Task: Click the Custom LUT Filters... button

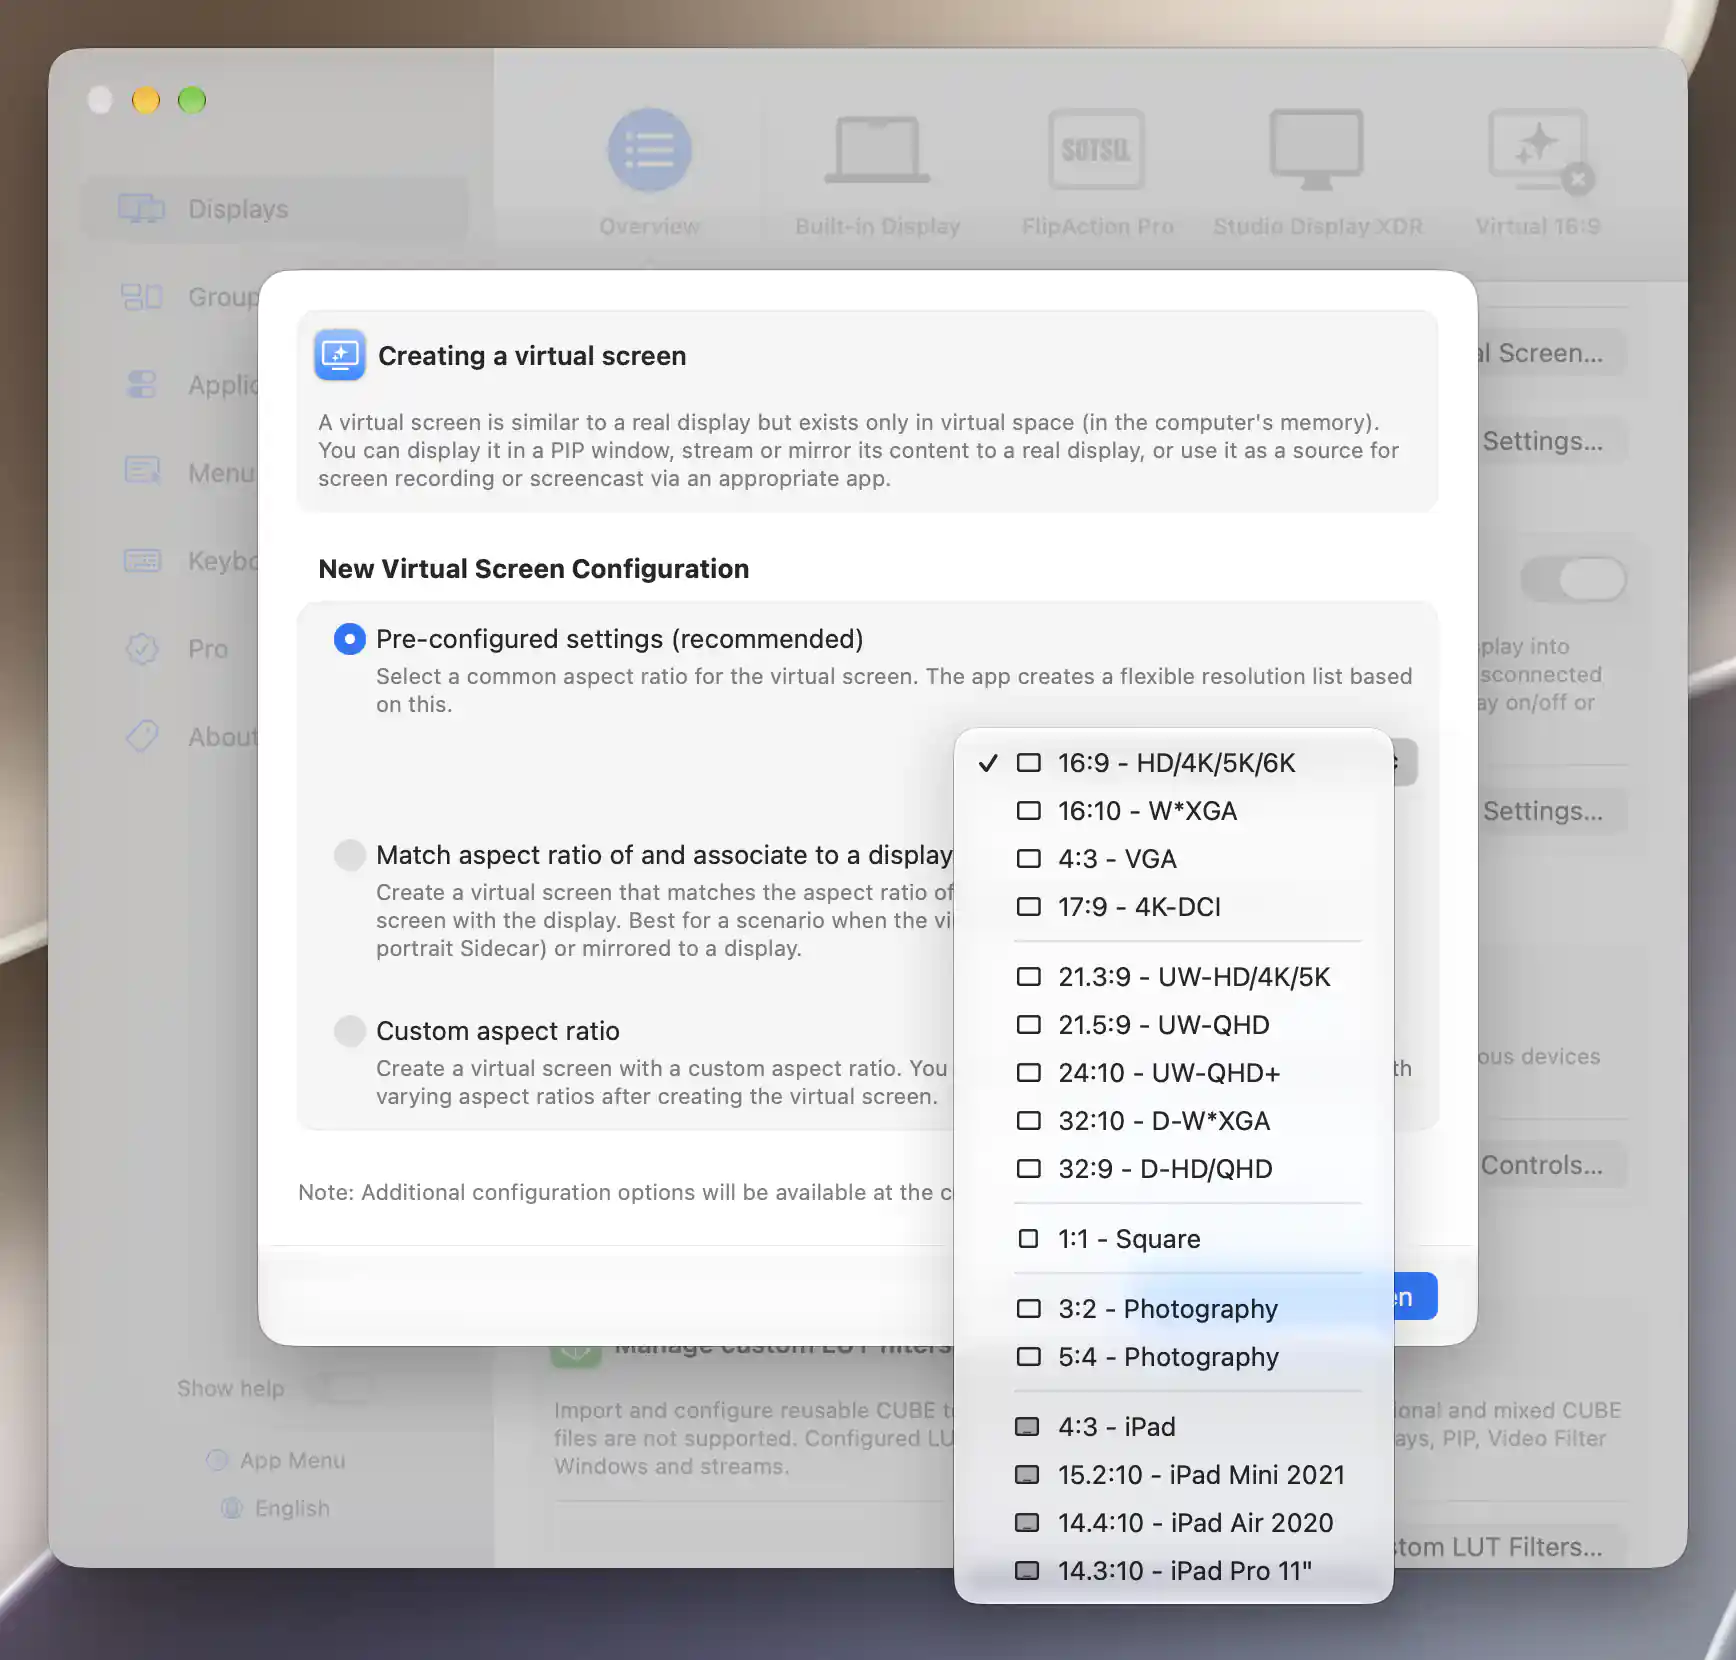Action: (1510, 1547)
